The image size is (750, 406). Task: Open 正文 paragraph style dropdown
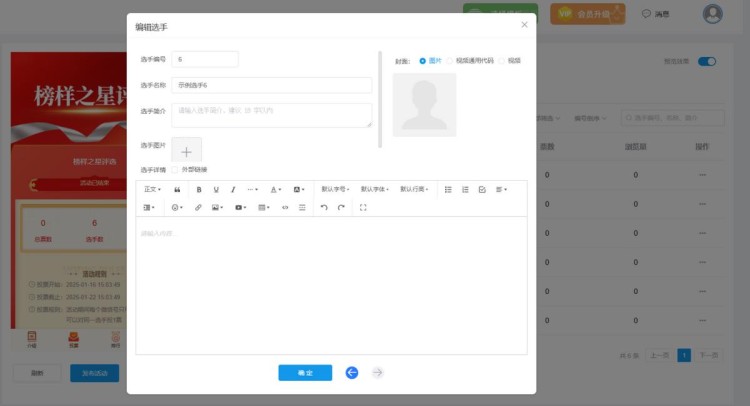point(152,189)
